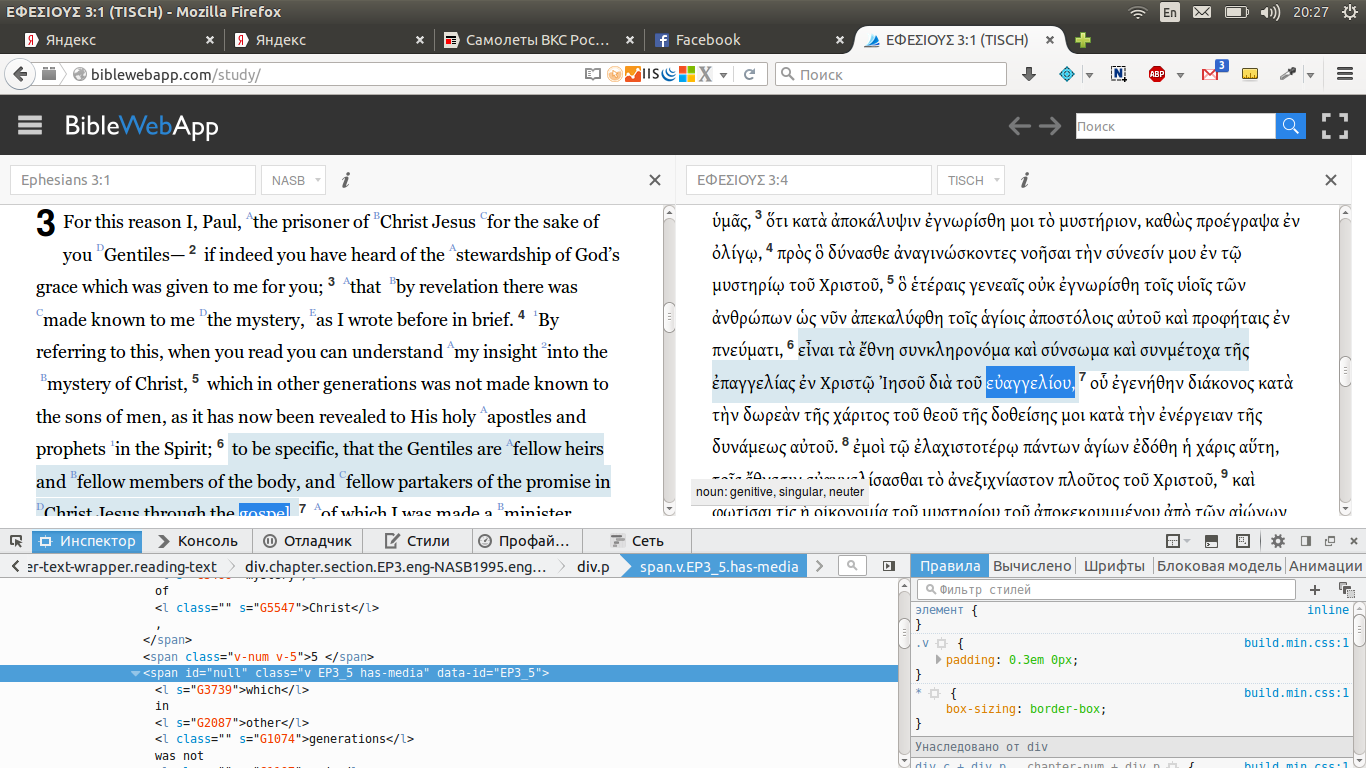Open devtools settings gear
This screenshot has width=1366, height=768.
tap(1278, 541)
